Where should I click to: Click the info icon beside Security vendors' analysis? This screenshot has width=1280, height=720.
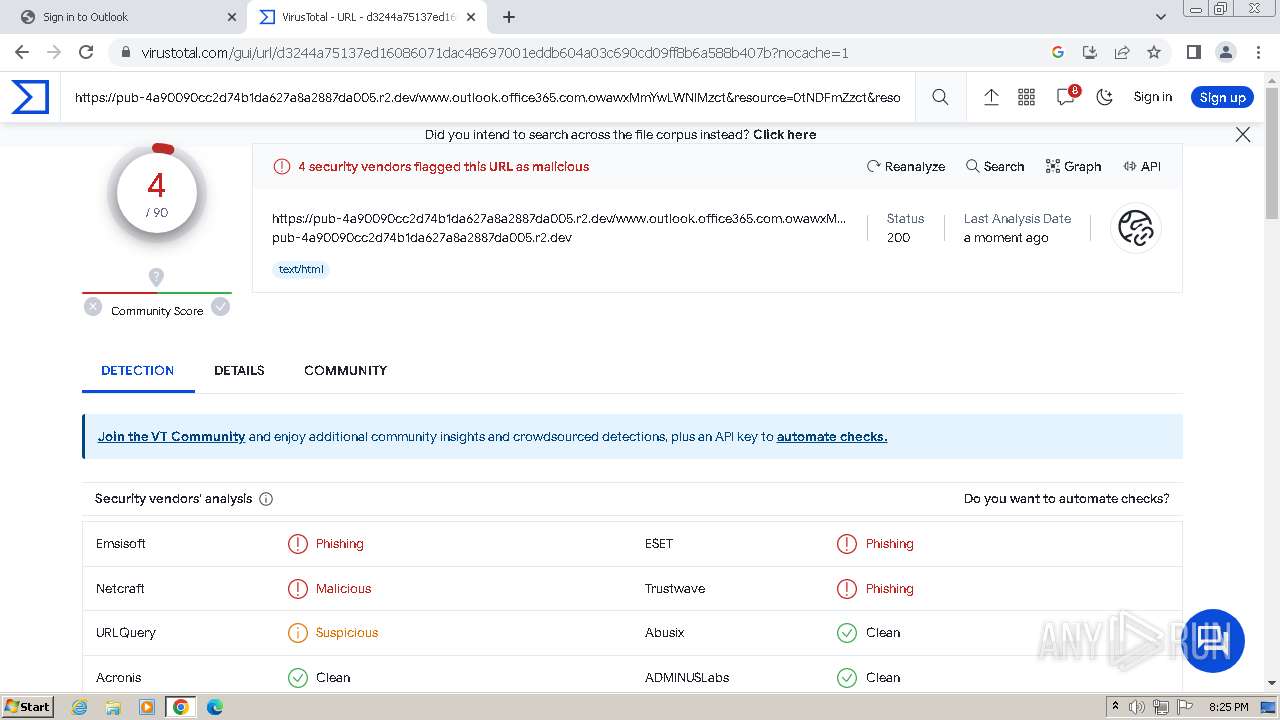click(x=266, y=499)
